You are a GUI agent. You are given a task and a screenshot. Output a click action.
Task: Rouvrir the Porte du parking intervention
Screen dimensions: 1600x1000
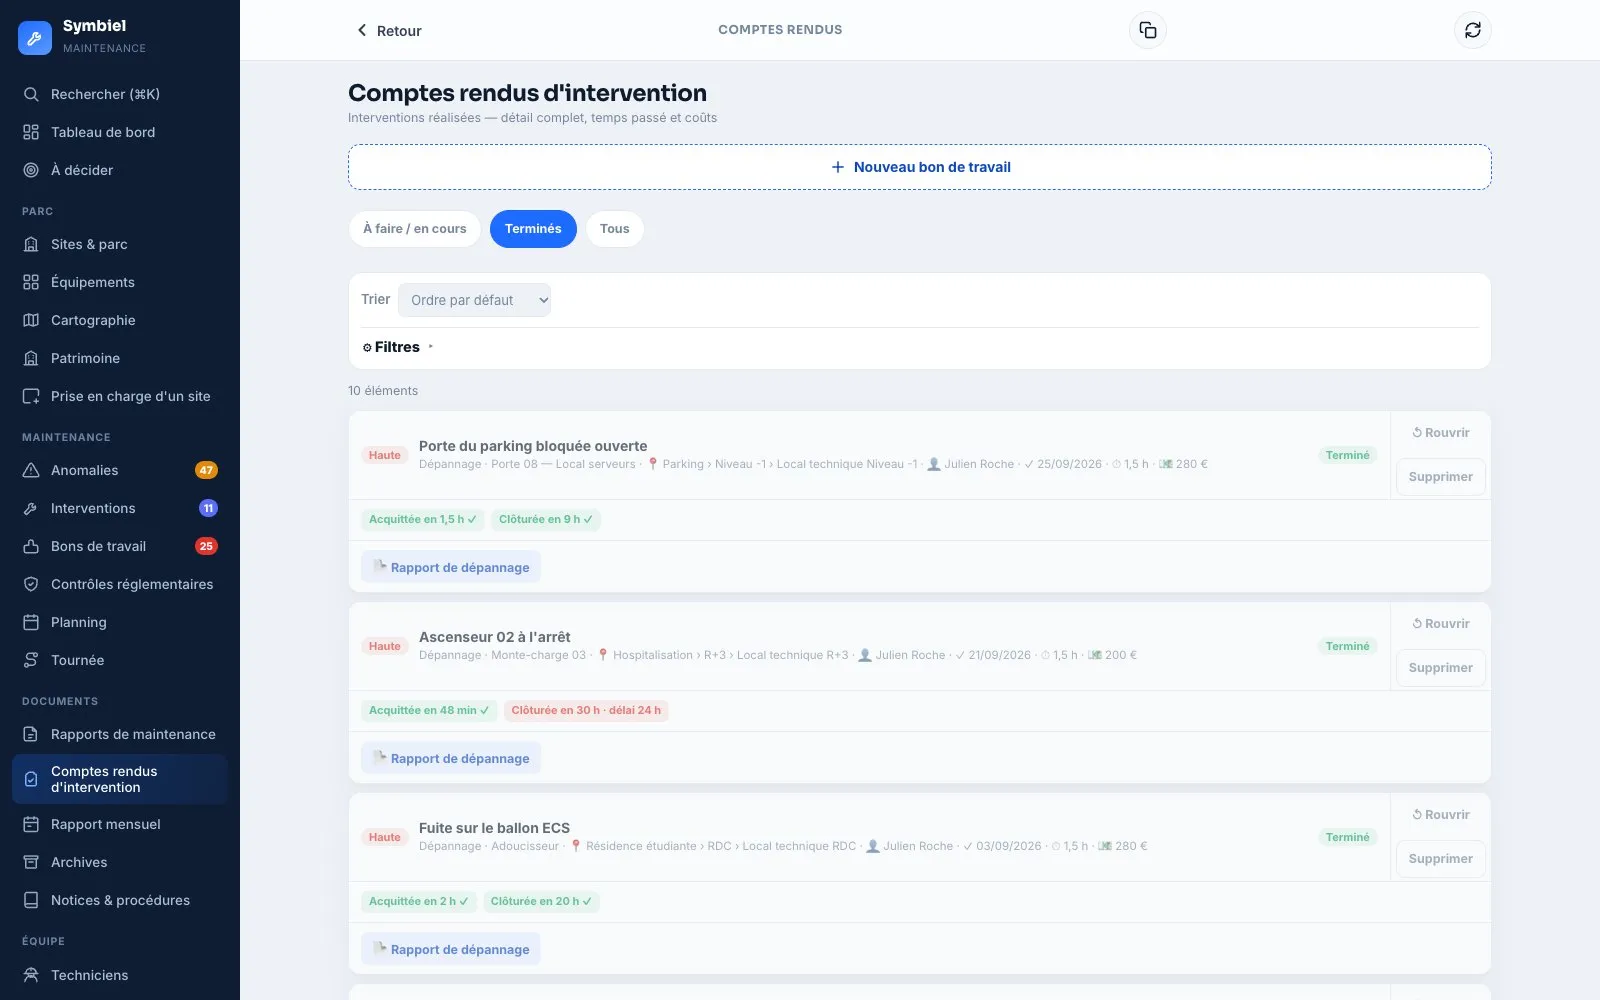(x=1441, y=433)
